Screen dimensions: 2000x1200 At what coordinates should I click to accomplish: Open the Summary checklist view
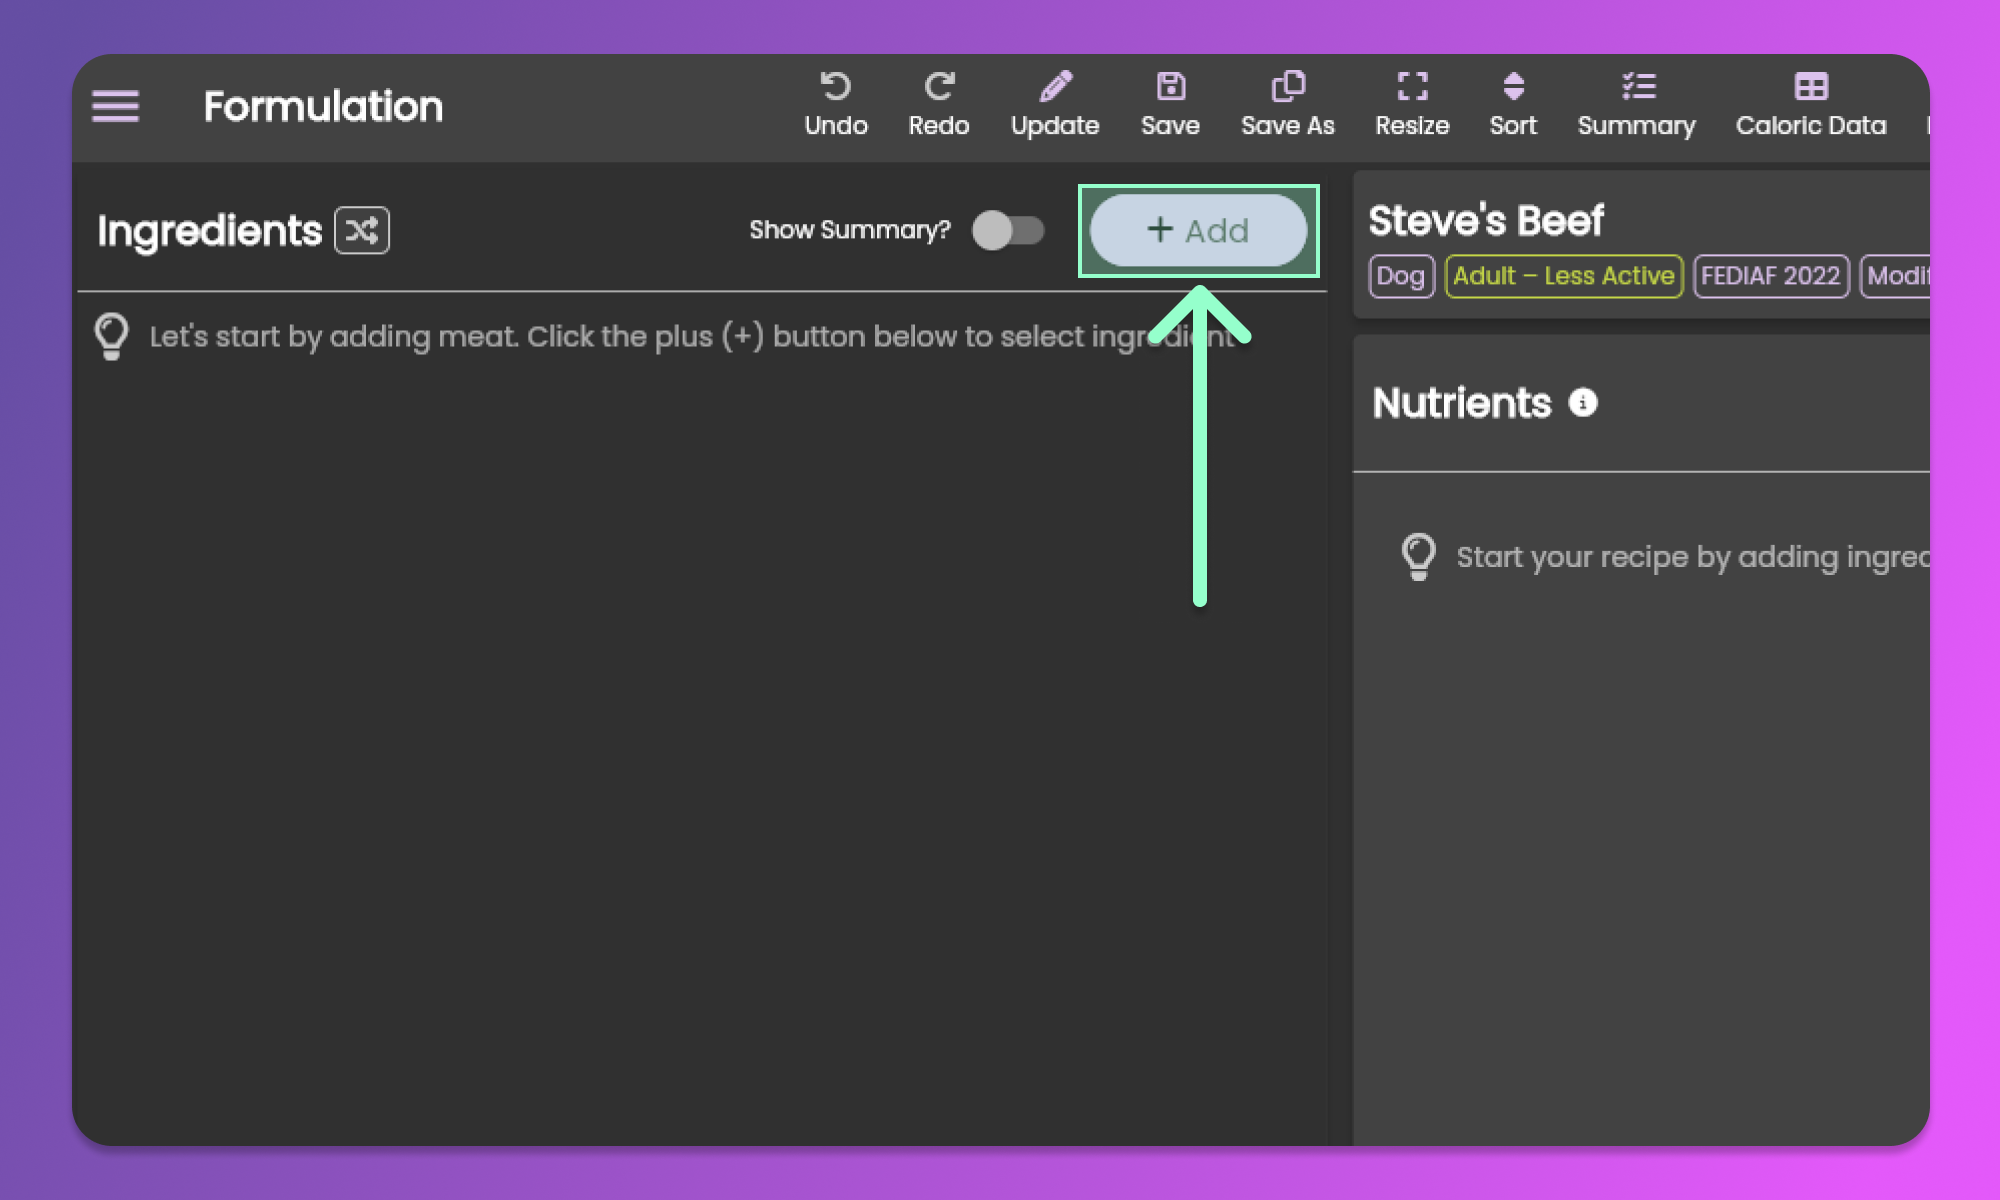[1637, 87]
